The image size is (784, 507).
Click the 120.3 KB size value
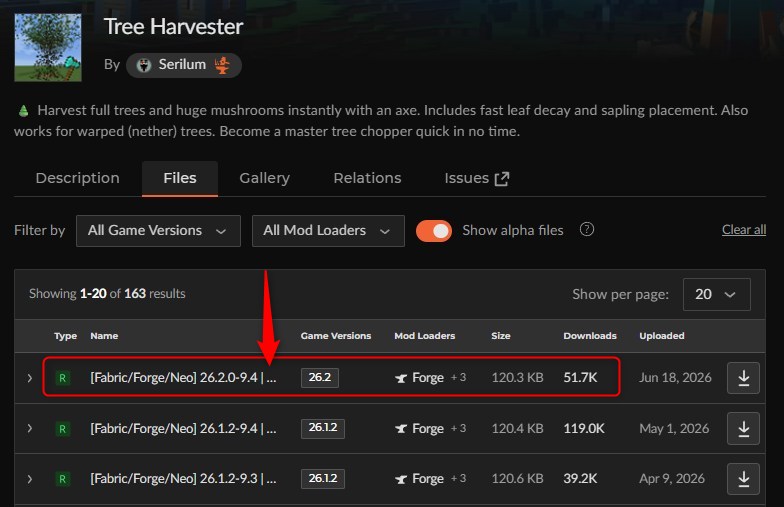click(517, 378)
